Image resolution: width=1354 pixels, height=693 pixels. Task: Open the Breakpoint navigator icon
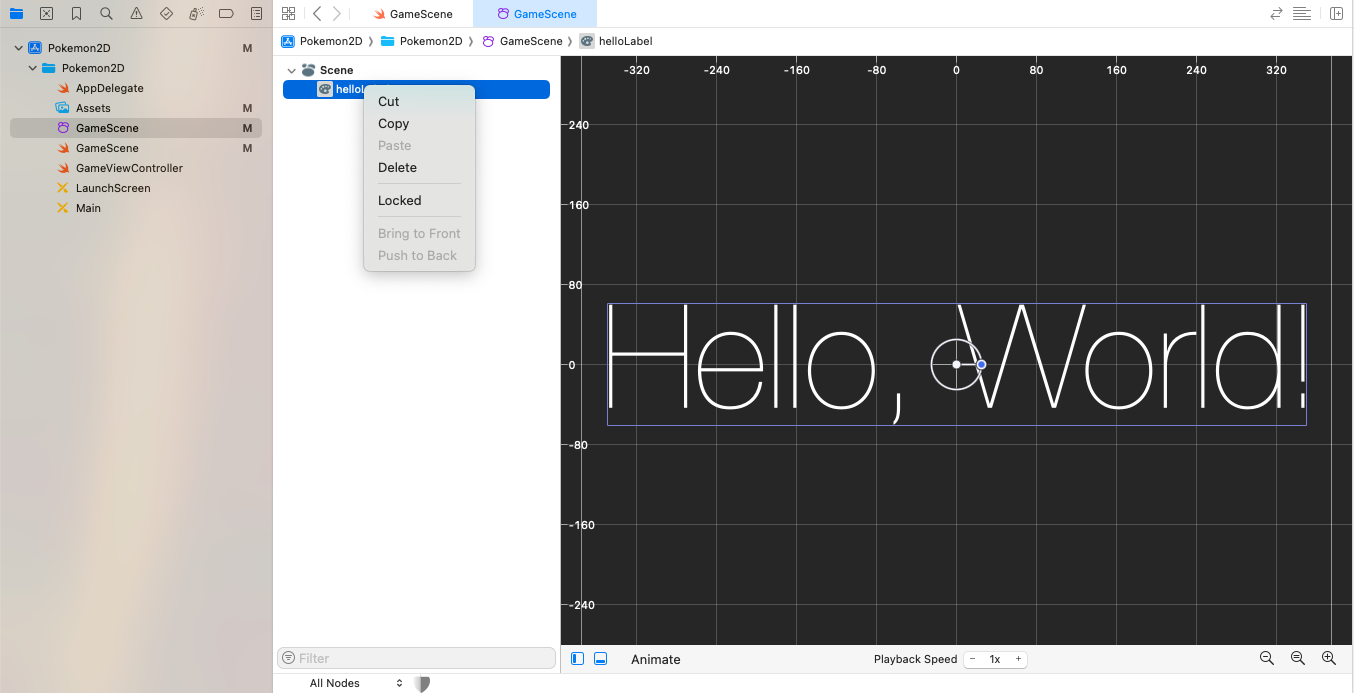[x=226, y=14]
